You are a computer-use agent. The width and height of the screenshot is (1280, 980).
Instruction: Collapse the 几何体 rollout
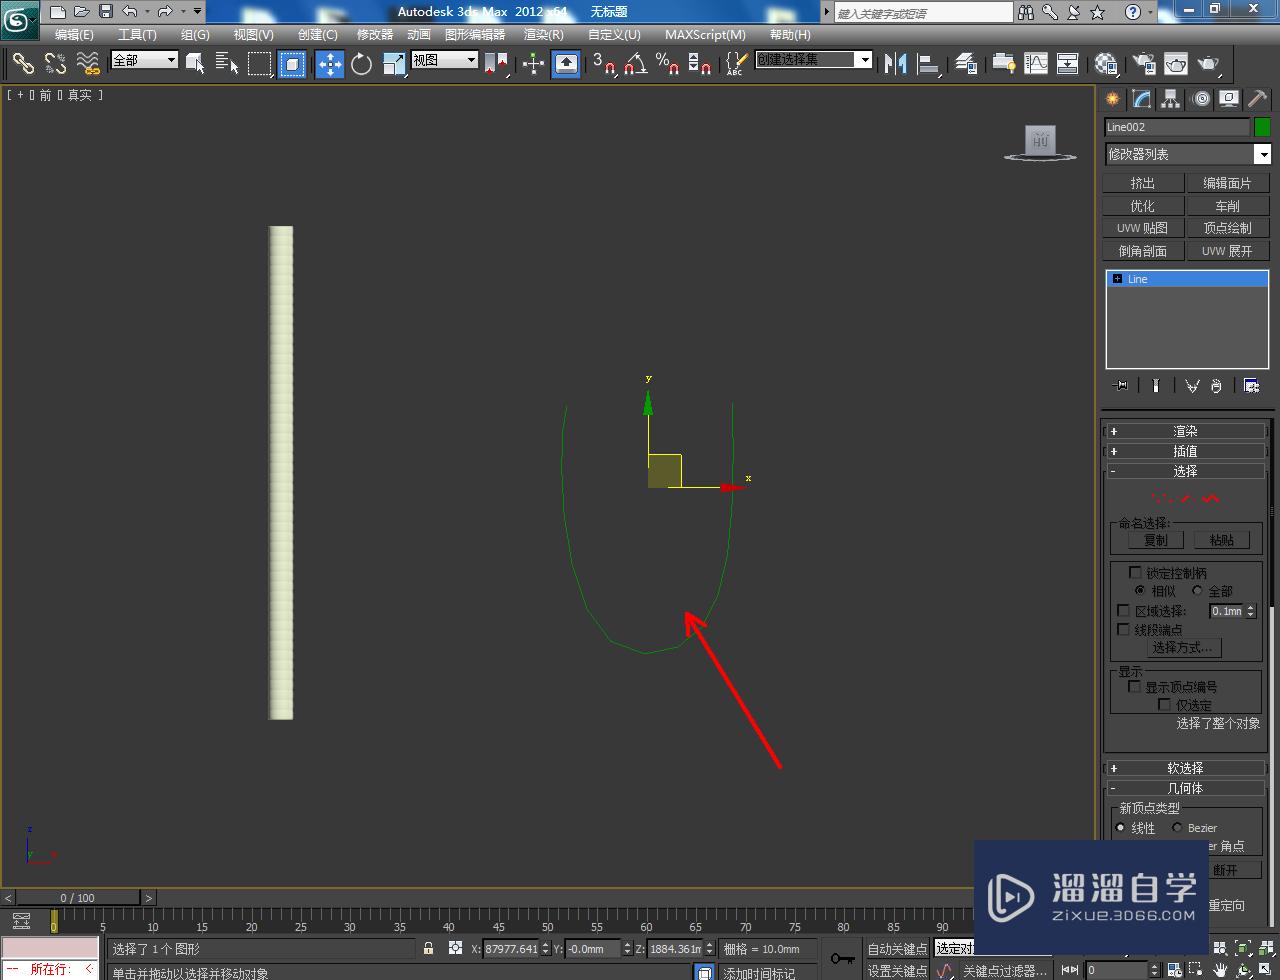click(1185, 788)
